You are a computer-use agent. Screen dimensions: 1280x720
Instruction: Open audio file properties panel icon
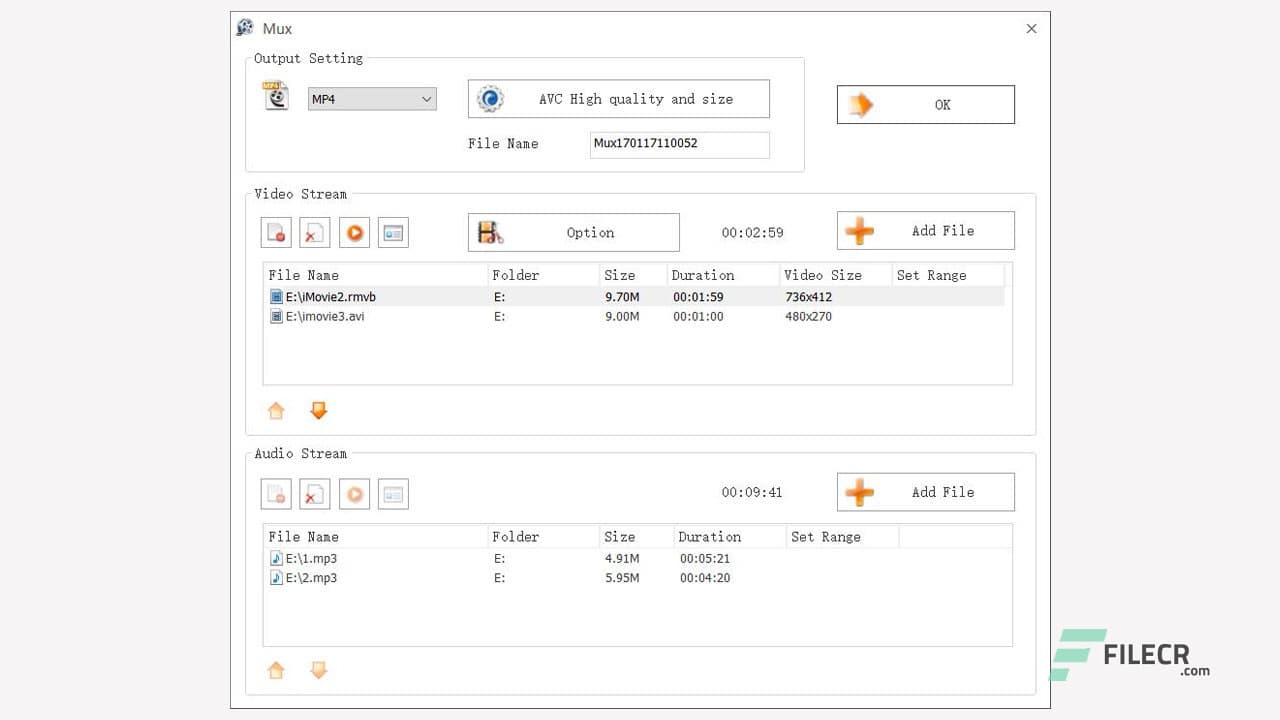point(393,492)
